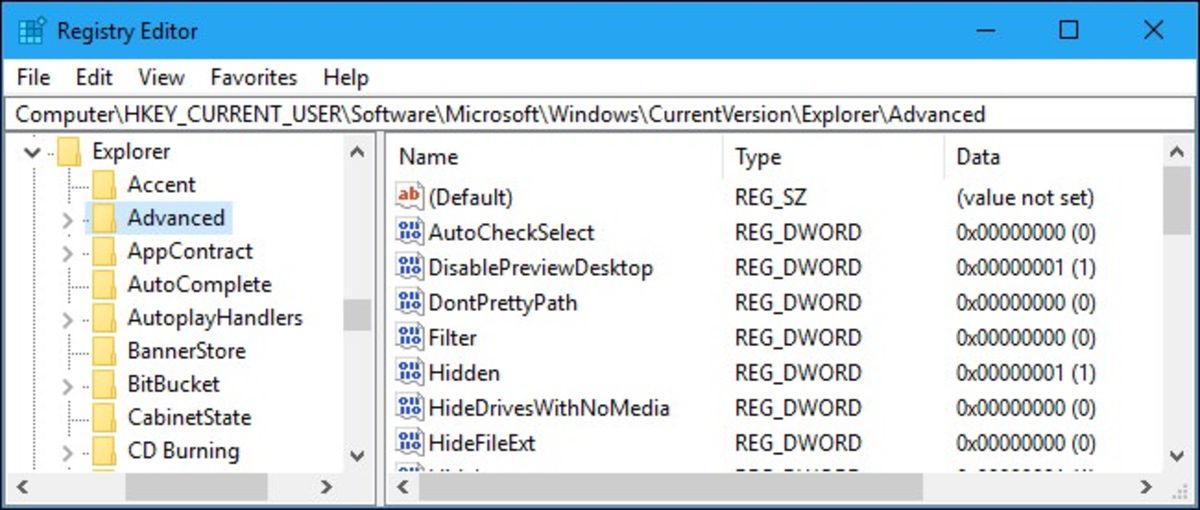Click the CD Burning folder icon
The width and height of the screenshot is (1200, 510).
(x=104, y=451)
